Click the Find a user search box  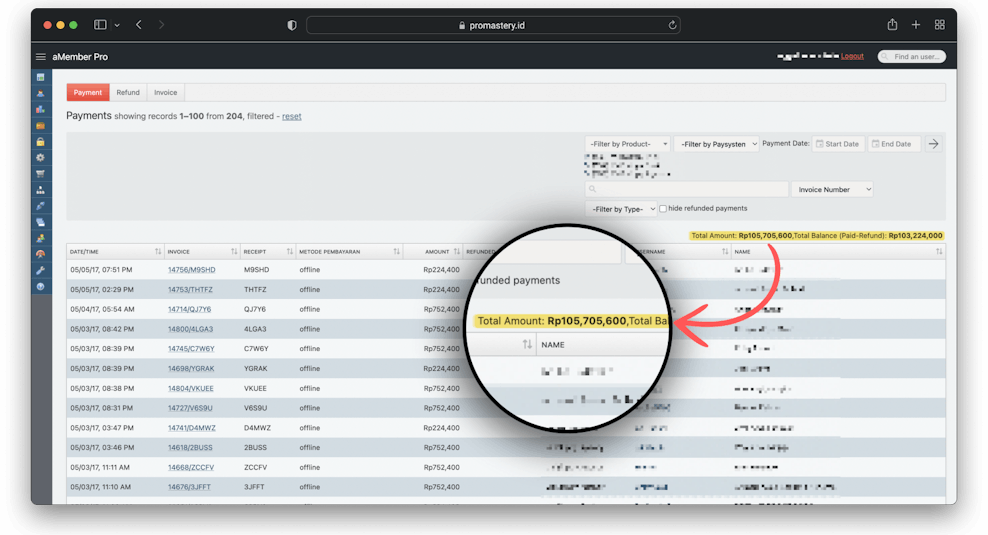[x=912, y=57]
